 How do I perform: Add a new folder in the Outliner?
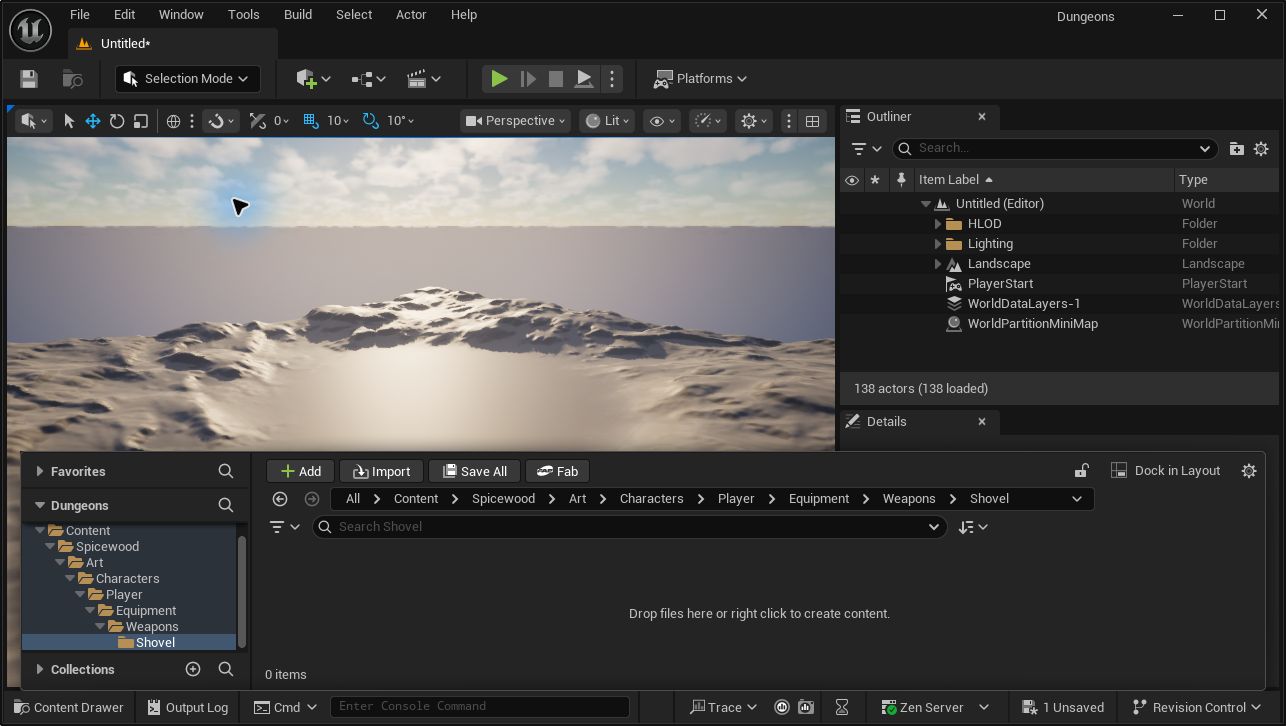click(x=1237, y=148)
